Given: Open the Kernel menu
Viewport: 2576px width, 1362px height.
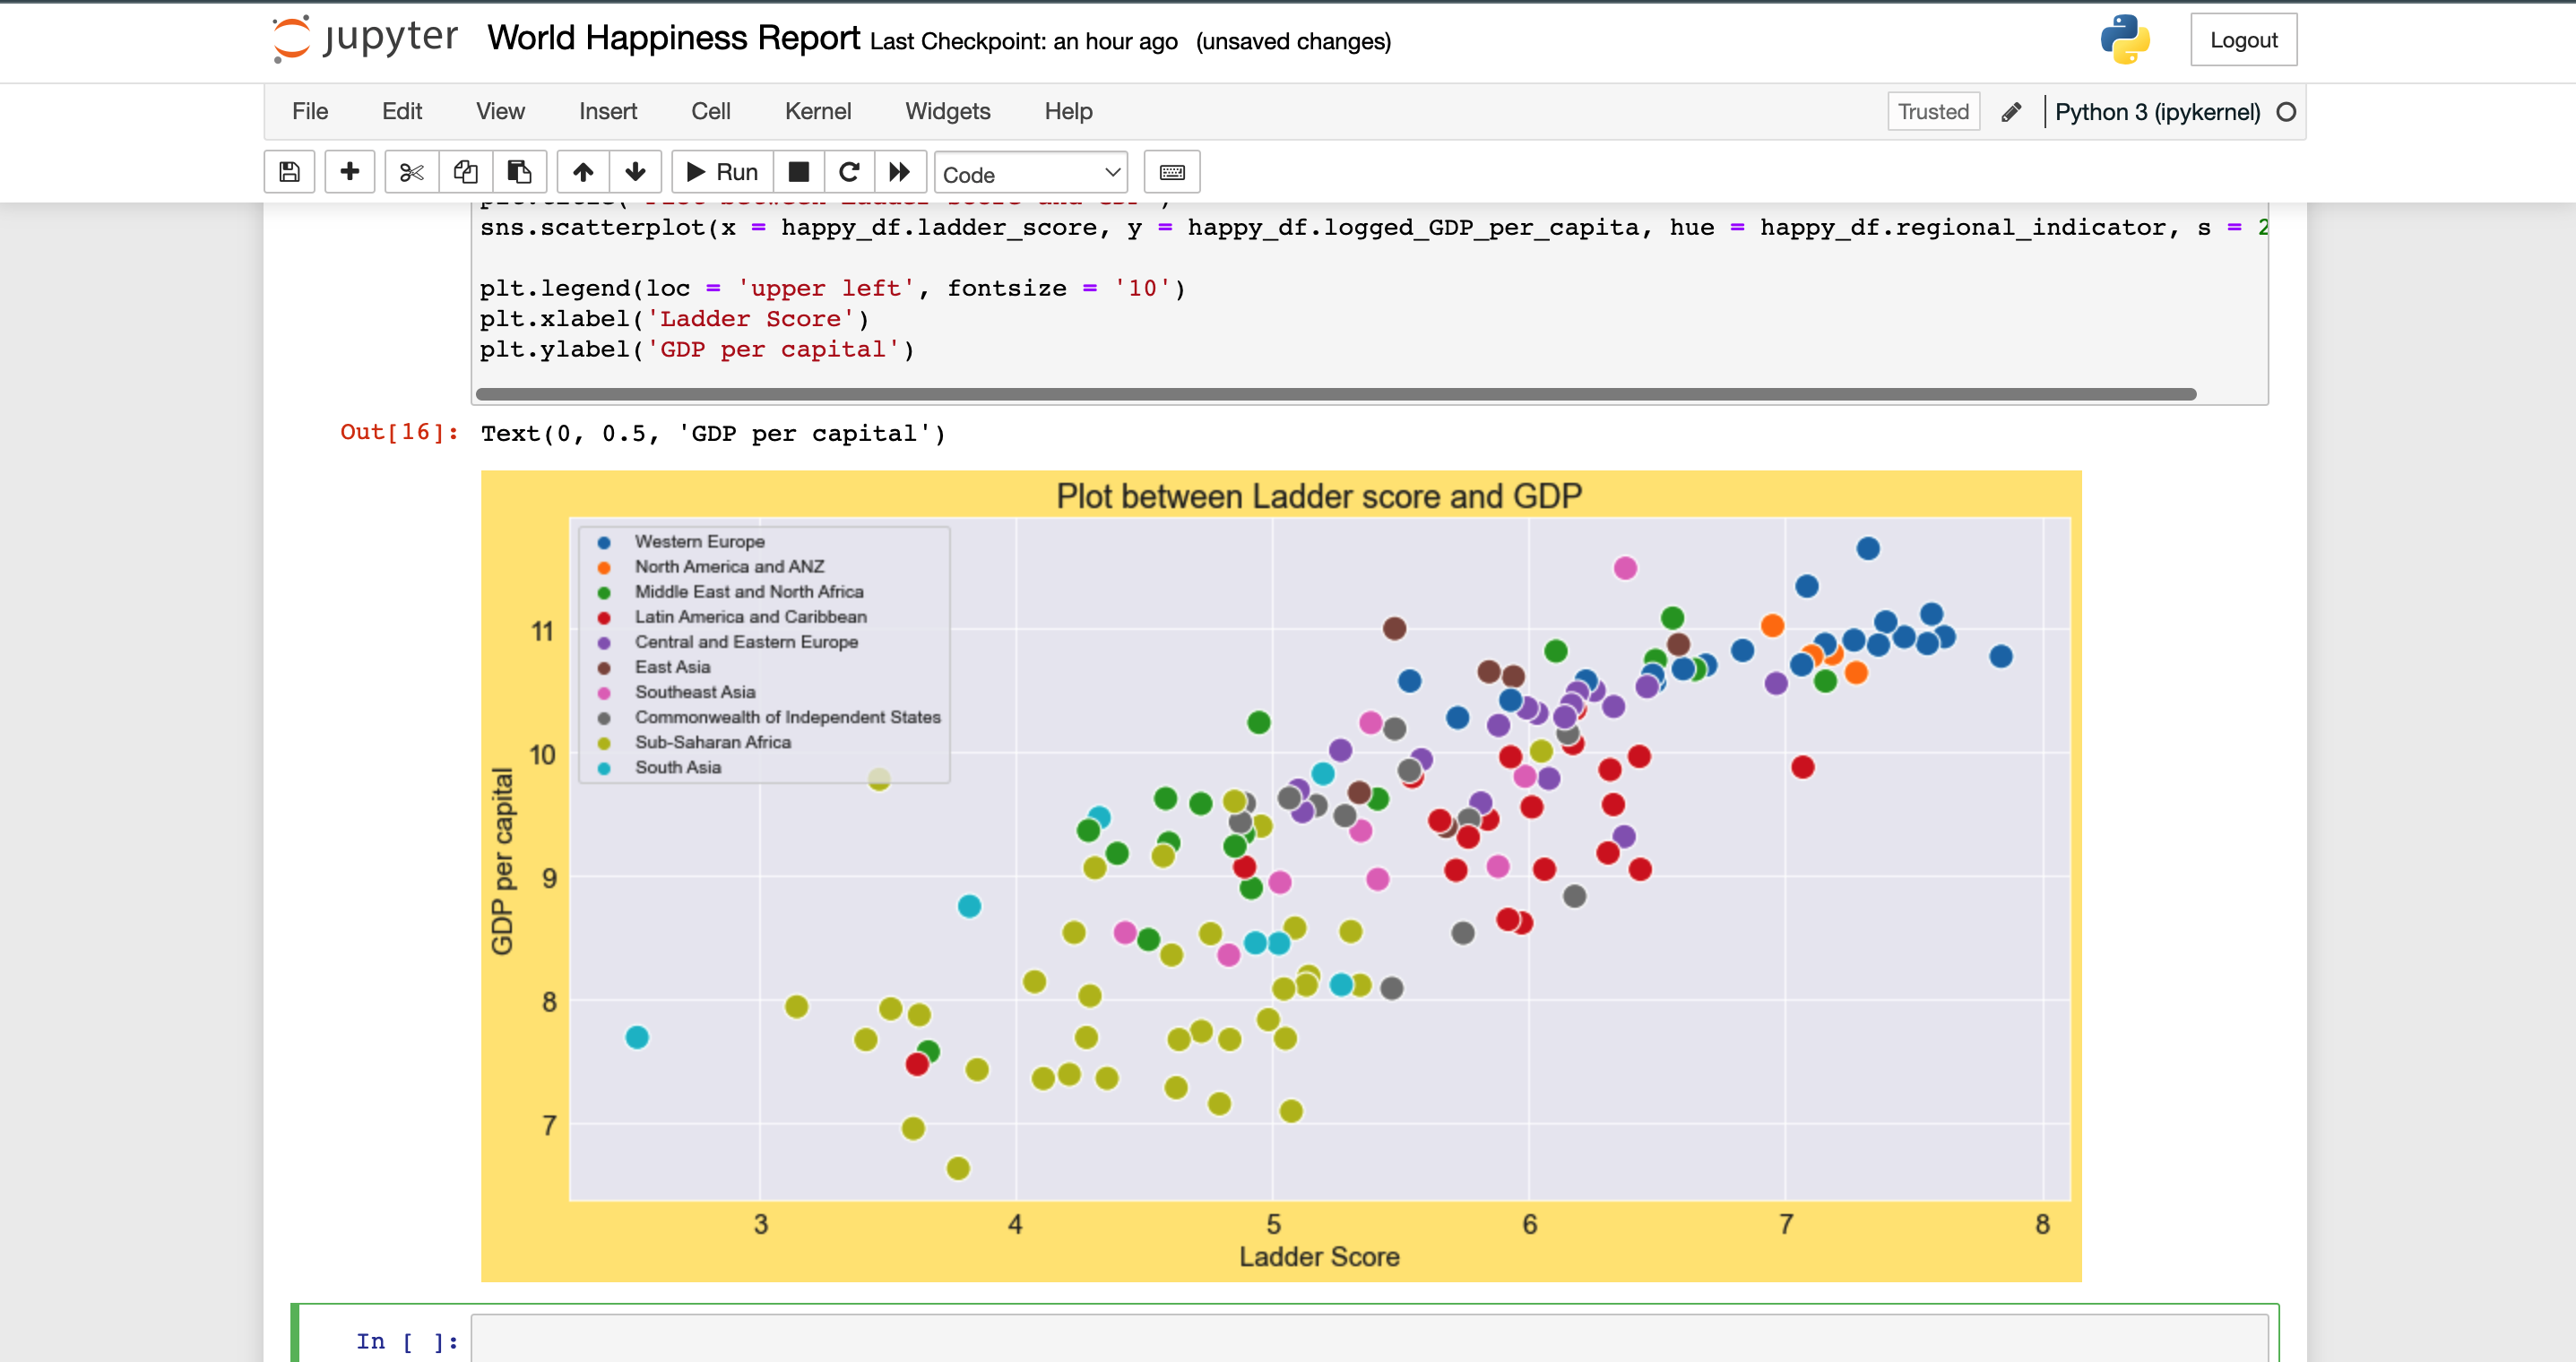Looking at the screenshot, I should click(x=818, y=111).
